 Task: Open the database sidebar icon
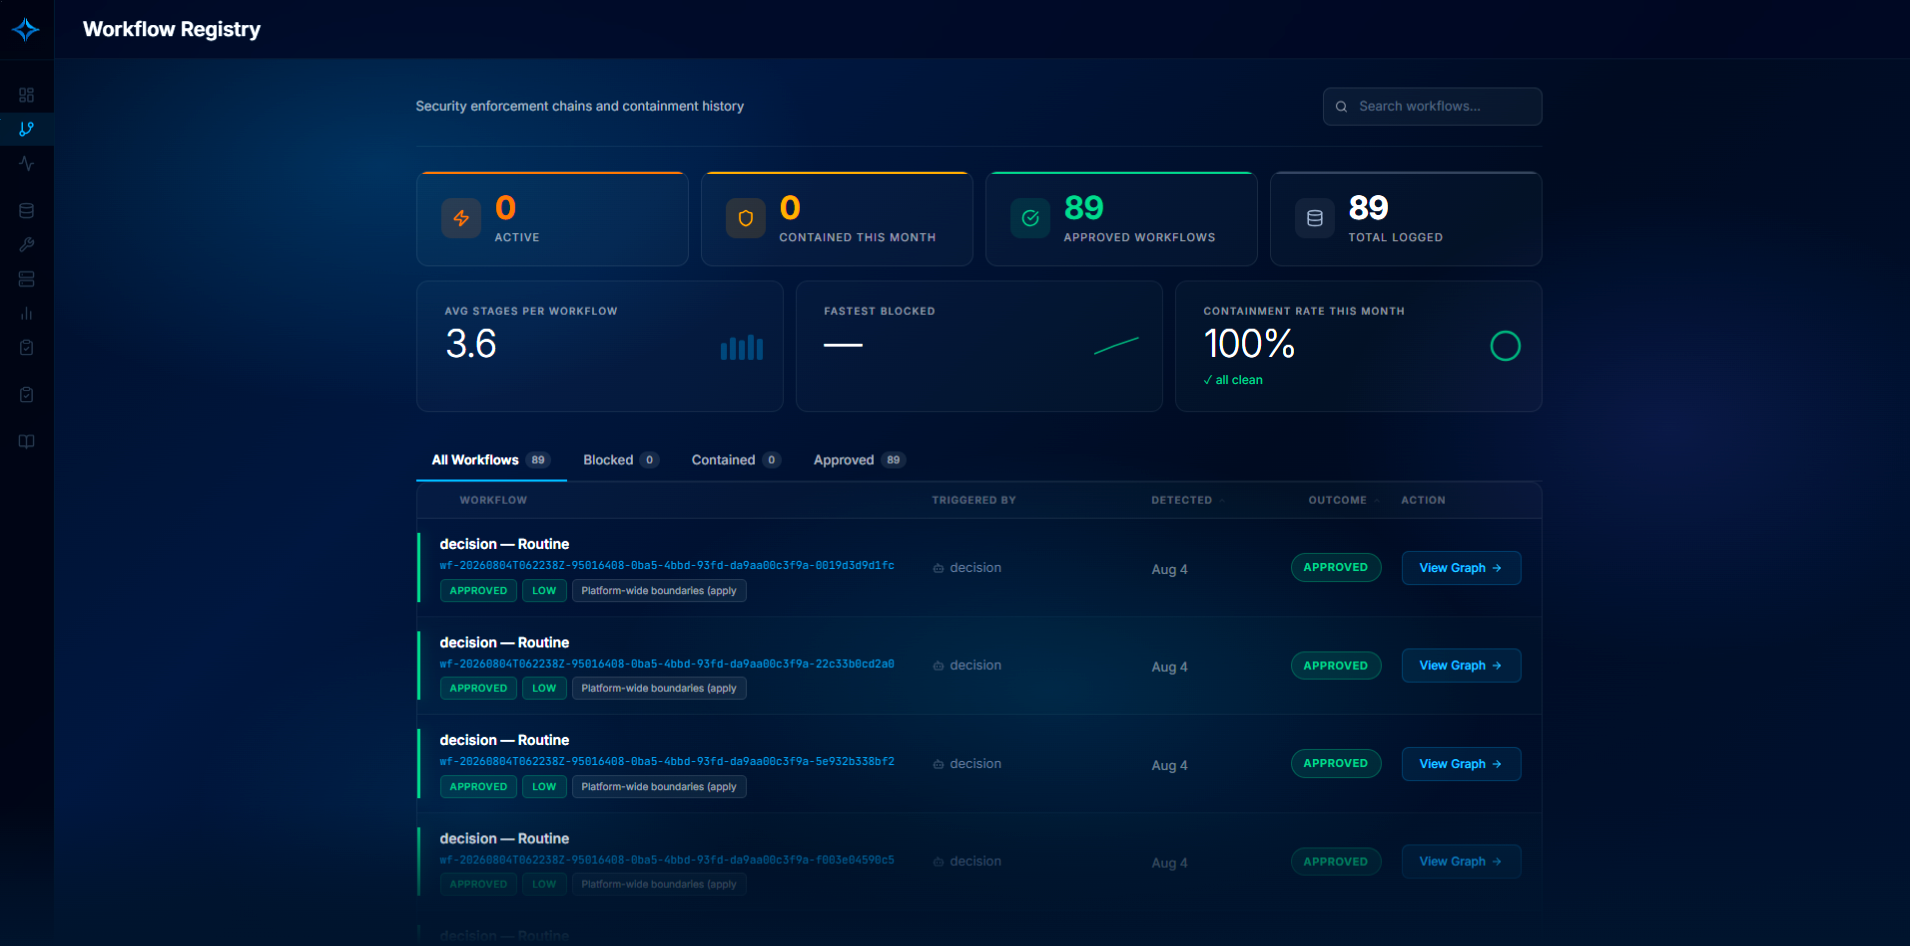coord(27,211)
